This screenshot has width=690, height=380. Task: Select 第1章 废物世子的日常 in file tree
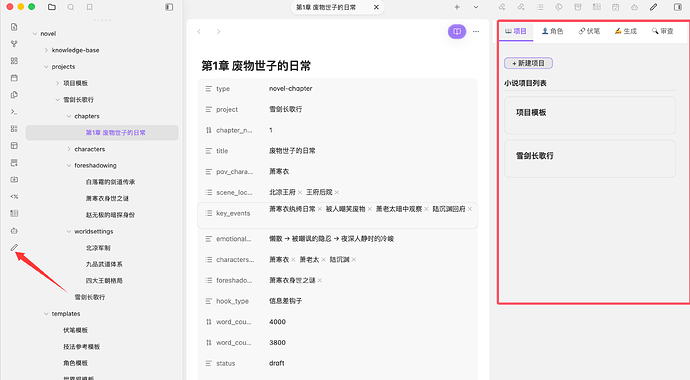pos(102,132)
